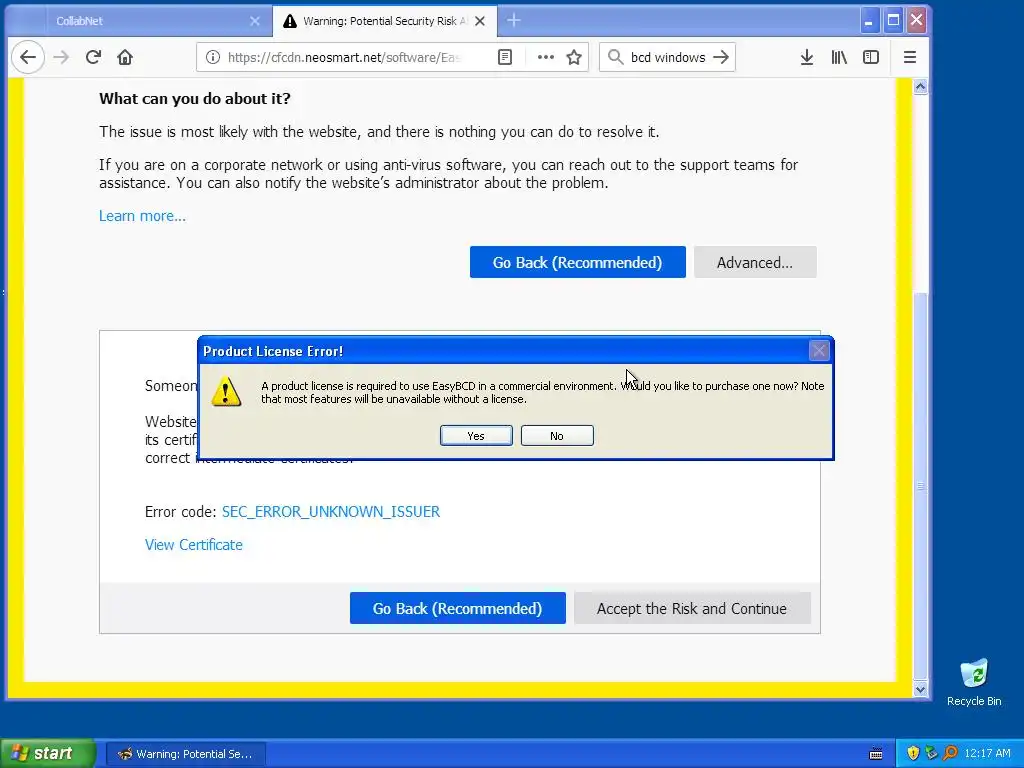This screenshot has width=1024, height=768.
Task: Maximize the Firefox window
Action: 893,21
